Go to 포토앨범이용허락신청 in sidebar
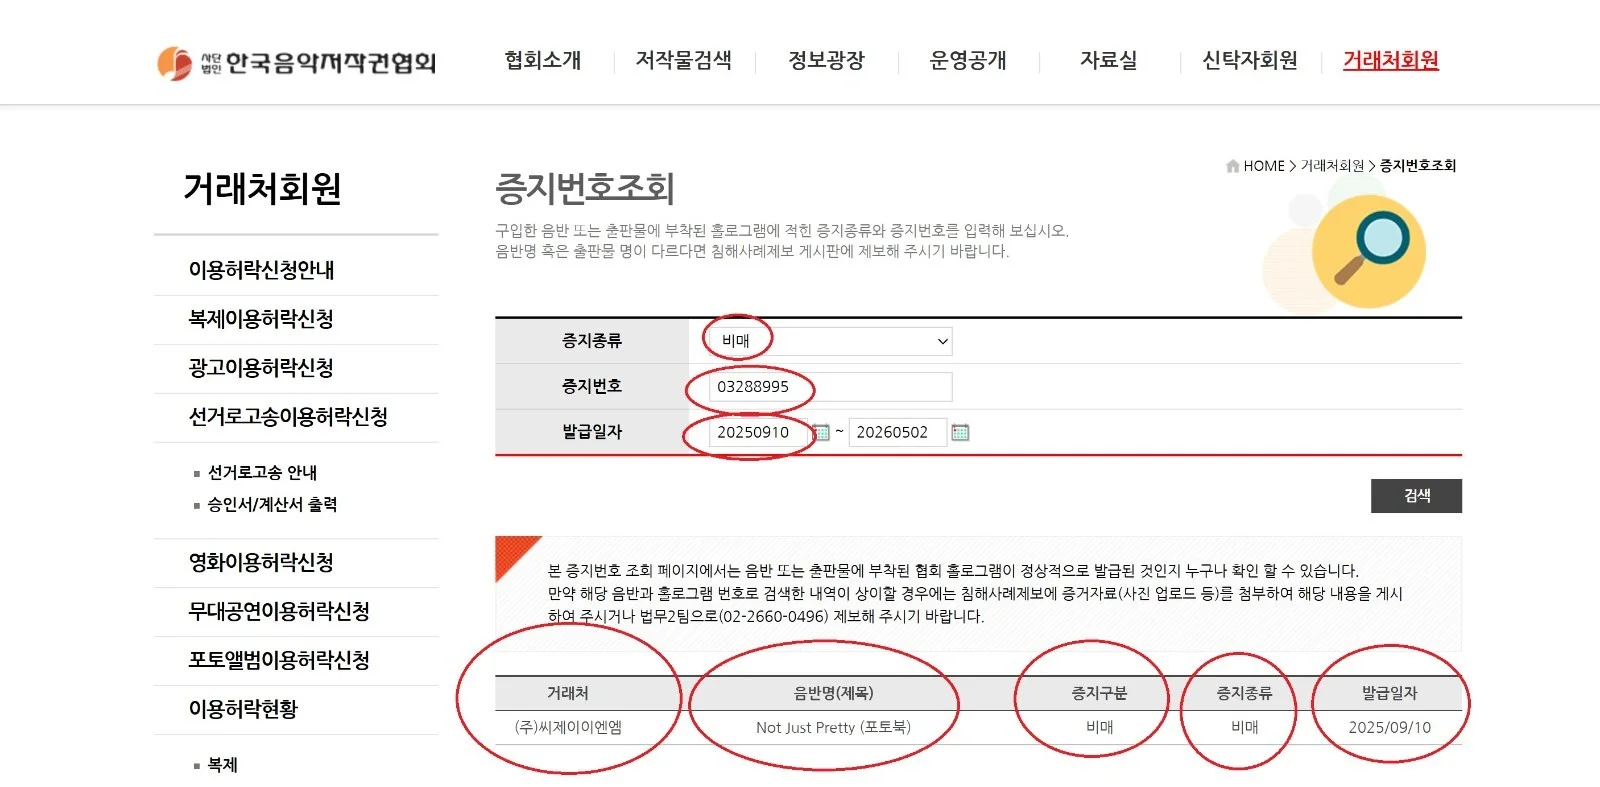Screen dimensions: 1600x787 279,660
